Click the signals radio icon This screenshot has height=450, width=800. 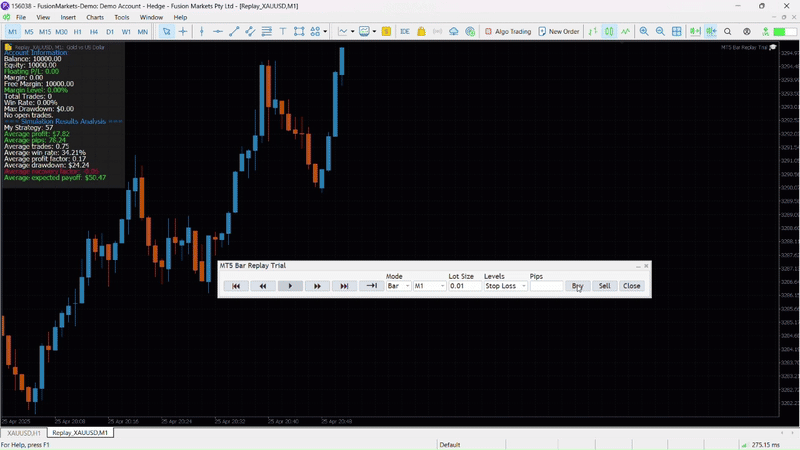tap(437, 32)
